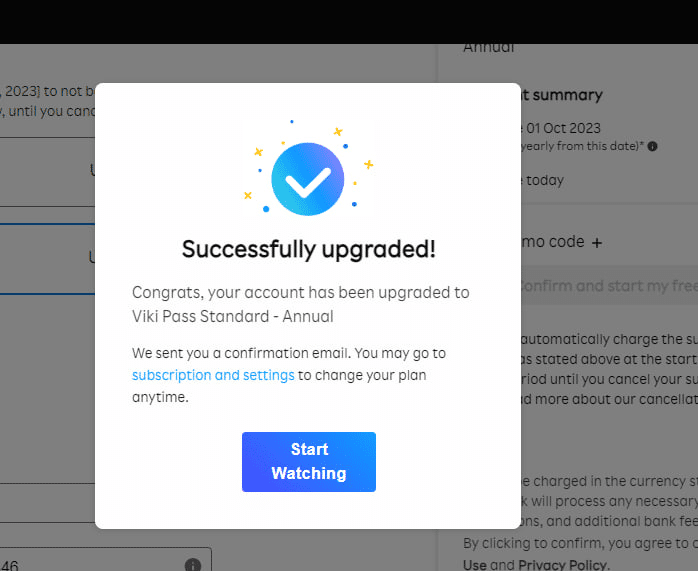Click the Start Watching button
The height and width of the screenshot is (571, 698).
308,461
